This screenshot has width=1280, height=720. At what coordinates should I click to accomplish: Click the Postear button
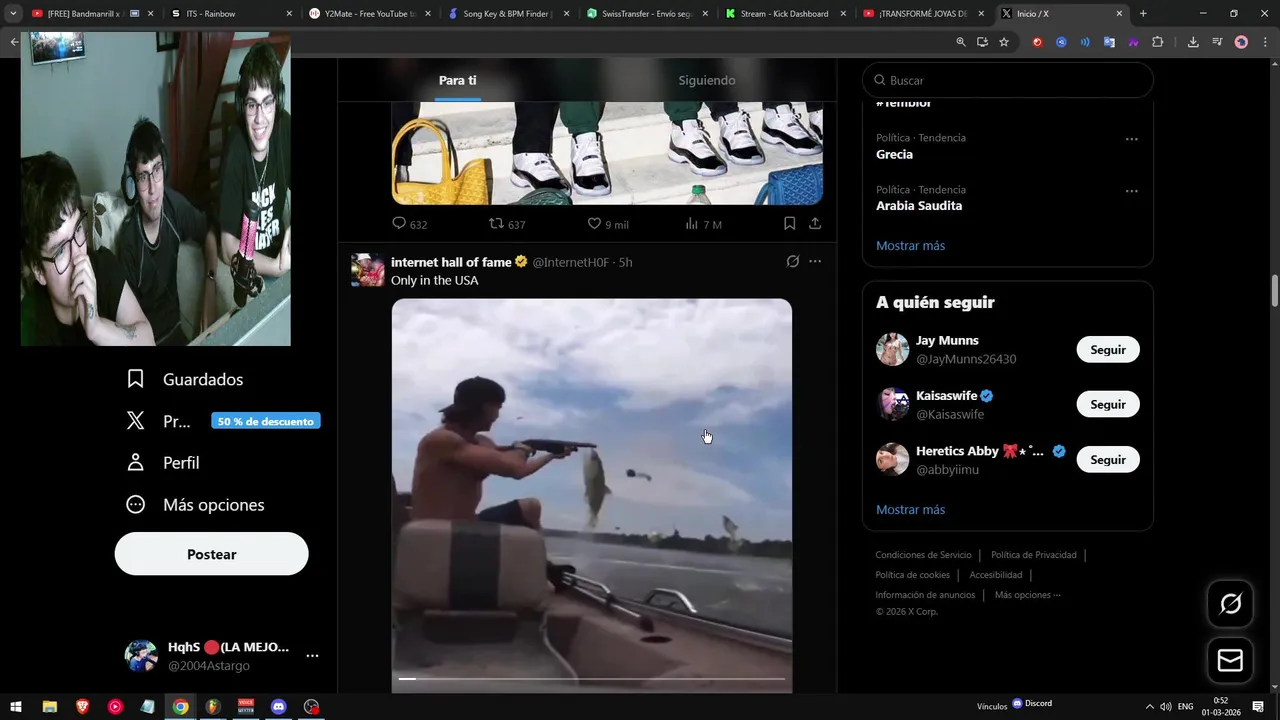(x=211, y=554)
